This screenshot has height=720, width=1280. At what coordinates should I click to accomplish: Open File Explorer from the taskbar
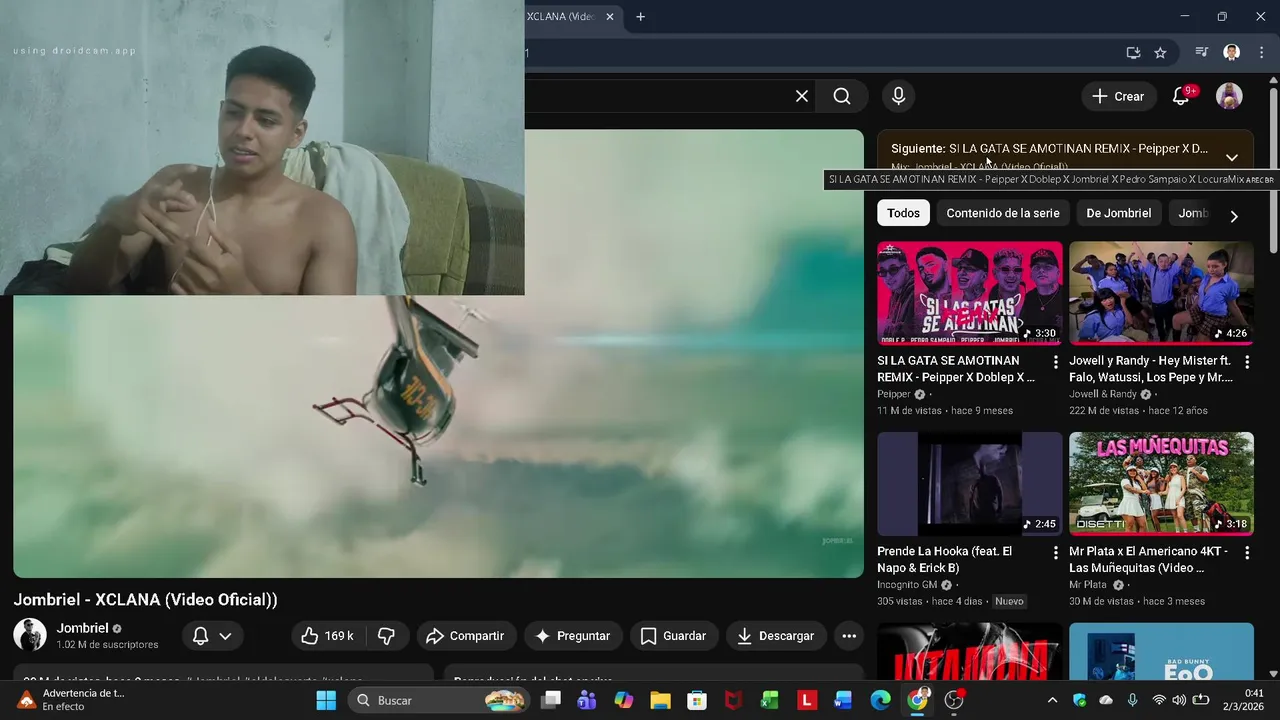click(660, 700)
